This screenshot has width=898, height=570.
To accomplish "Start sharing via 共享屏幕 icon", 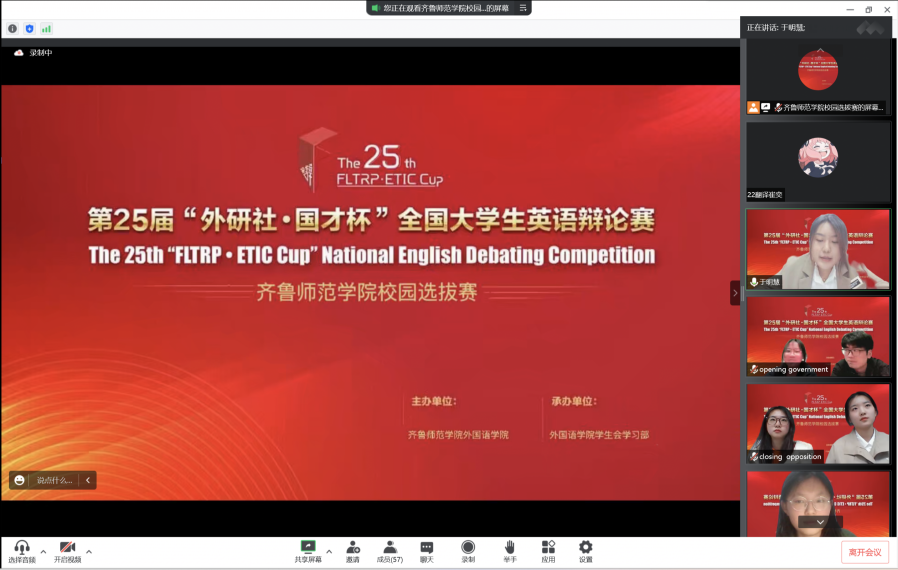I will point(308,550).
